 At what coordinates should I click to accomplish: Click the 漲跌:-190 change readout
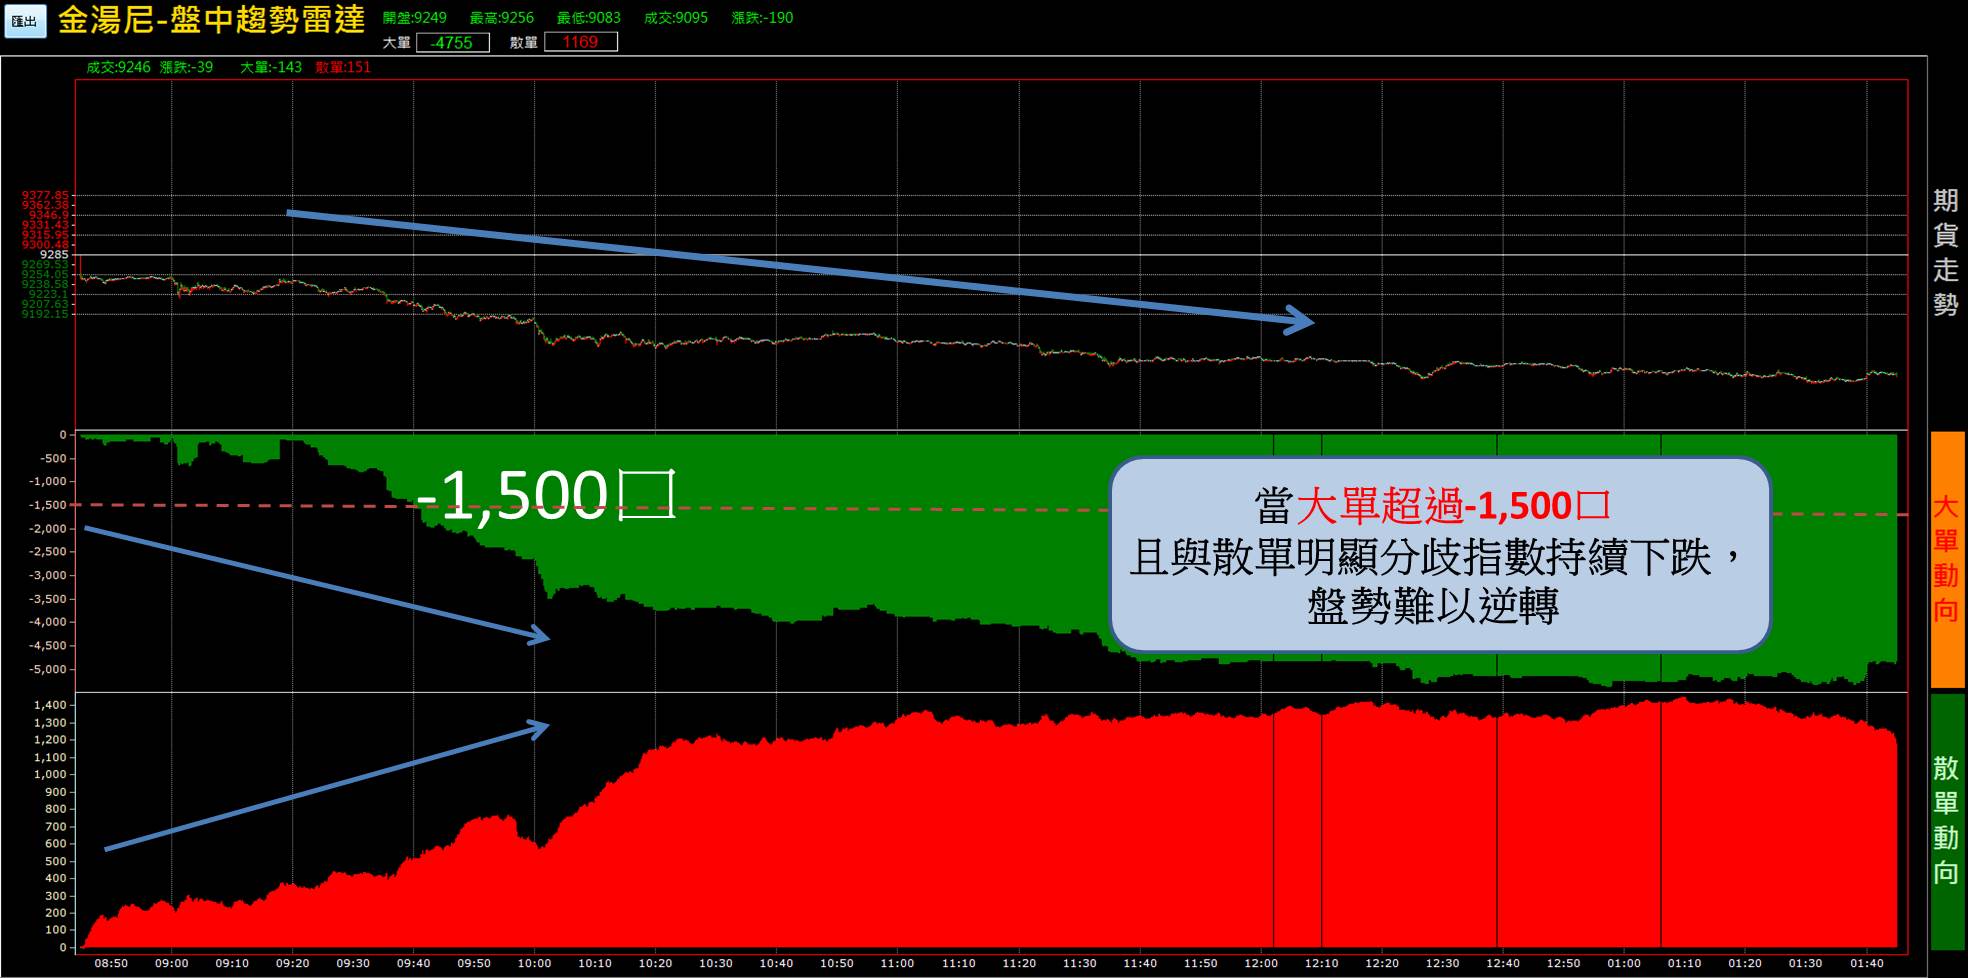tap(762, 18)
